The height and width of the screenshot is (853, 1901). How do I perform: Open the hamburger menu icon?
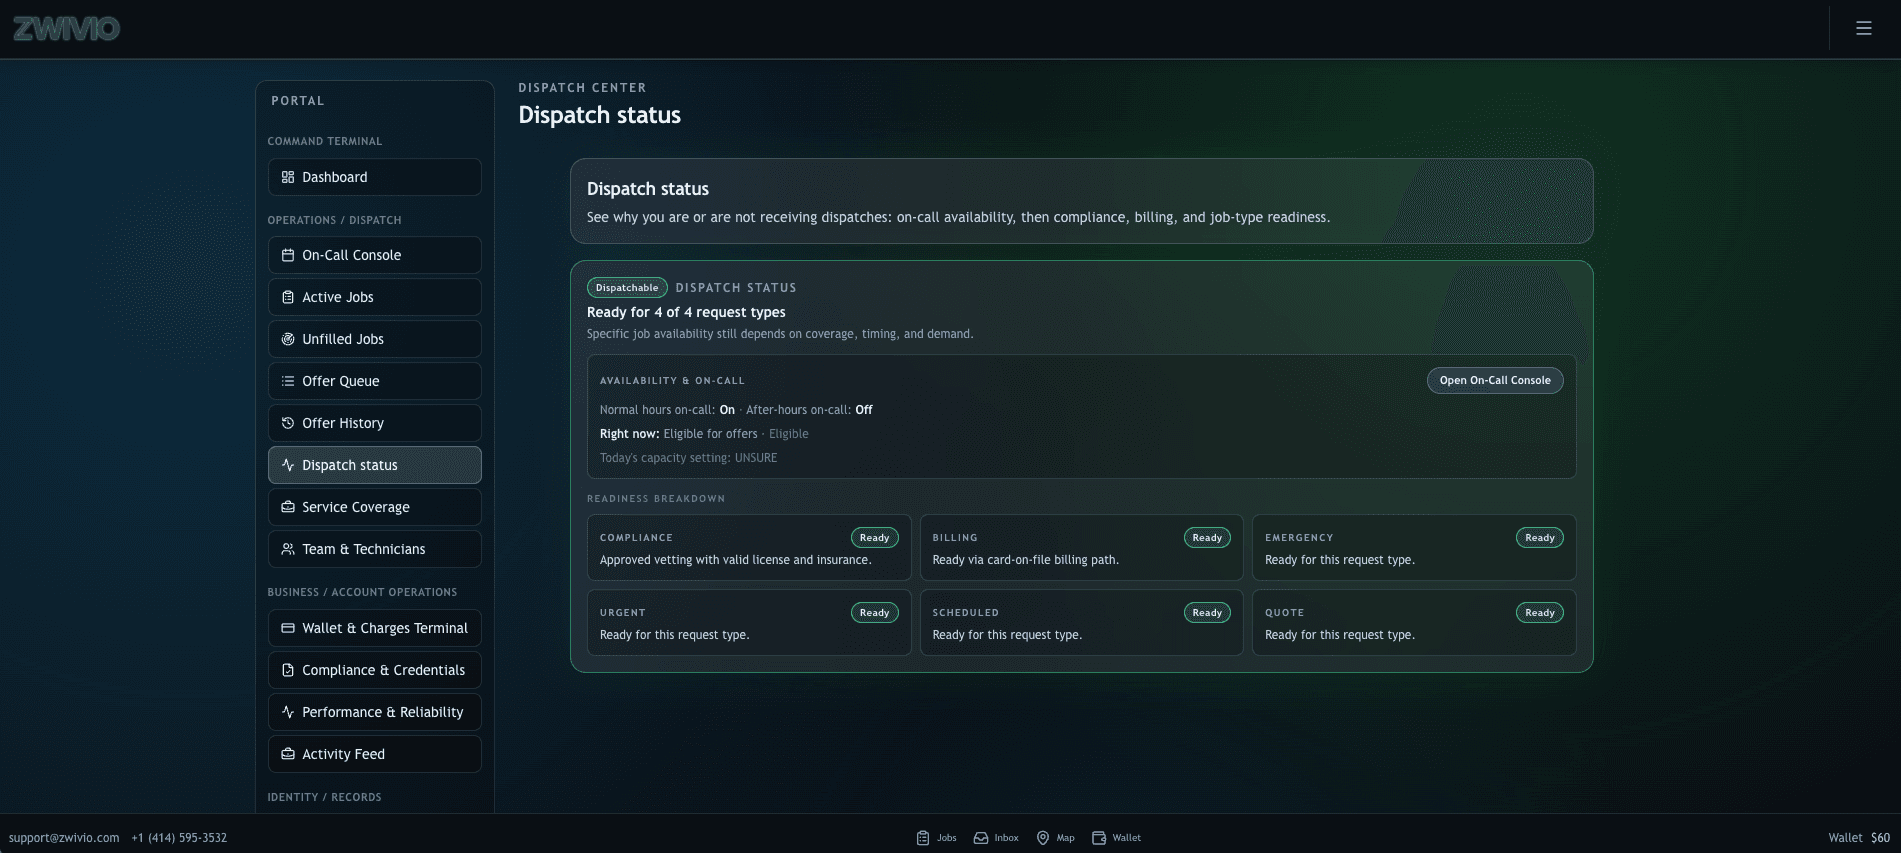1863,28
